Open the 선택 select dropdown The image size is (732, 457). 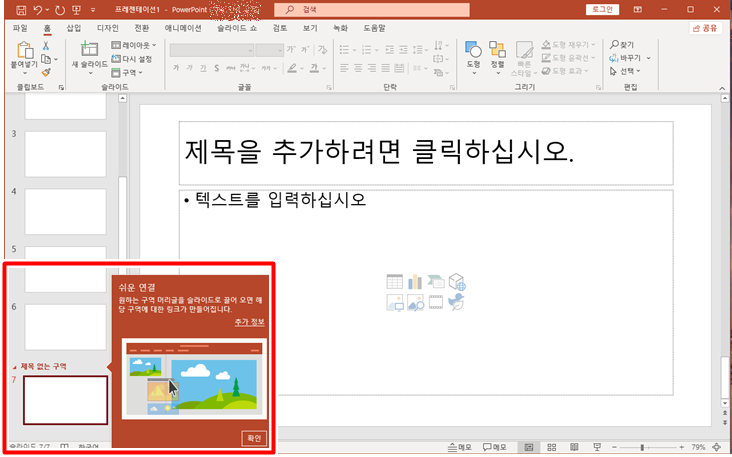point(626,71)
